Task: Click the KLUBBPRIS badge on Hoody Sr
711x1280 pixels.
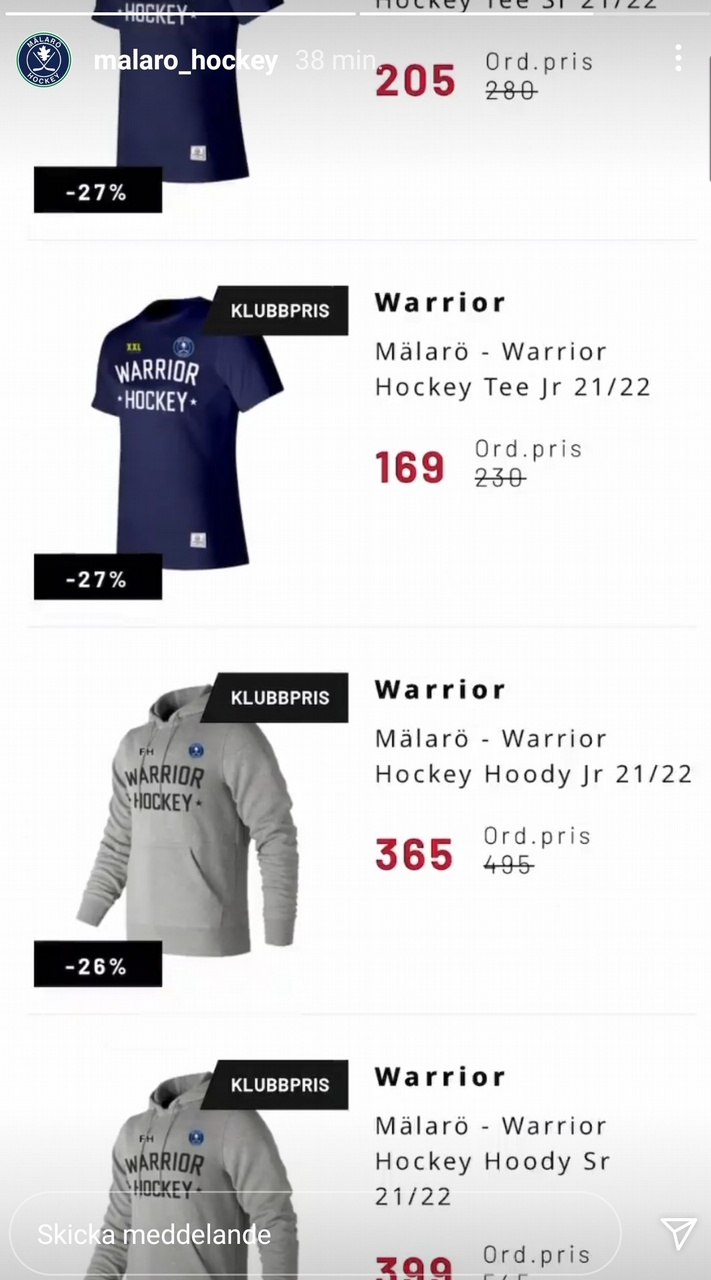Action: click(x=279, y=1085)
